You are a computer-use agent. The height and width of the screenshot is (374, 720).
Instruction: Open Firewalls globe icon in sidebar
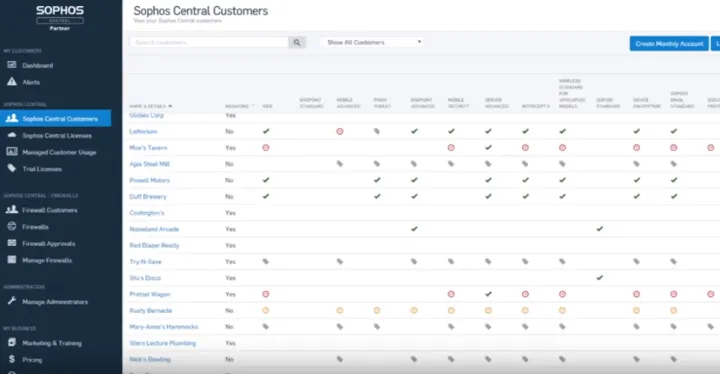click(12, 226)
